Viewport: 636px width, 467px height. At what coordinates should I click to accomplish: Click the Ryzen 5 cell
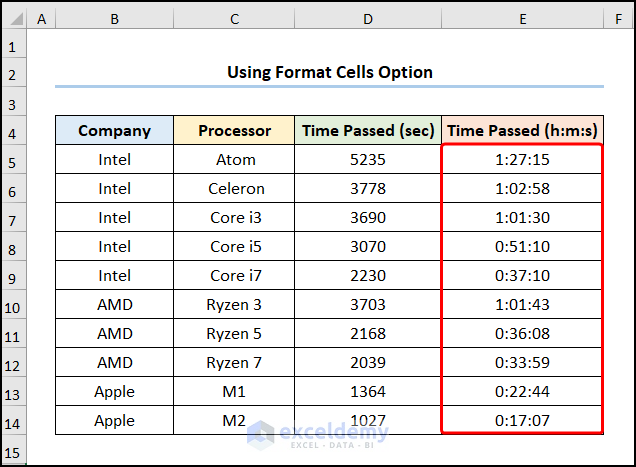[x=235, y=334]
